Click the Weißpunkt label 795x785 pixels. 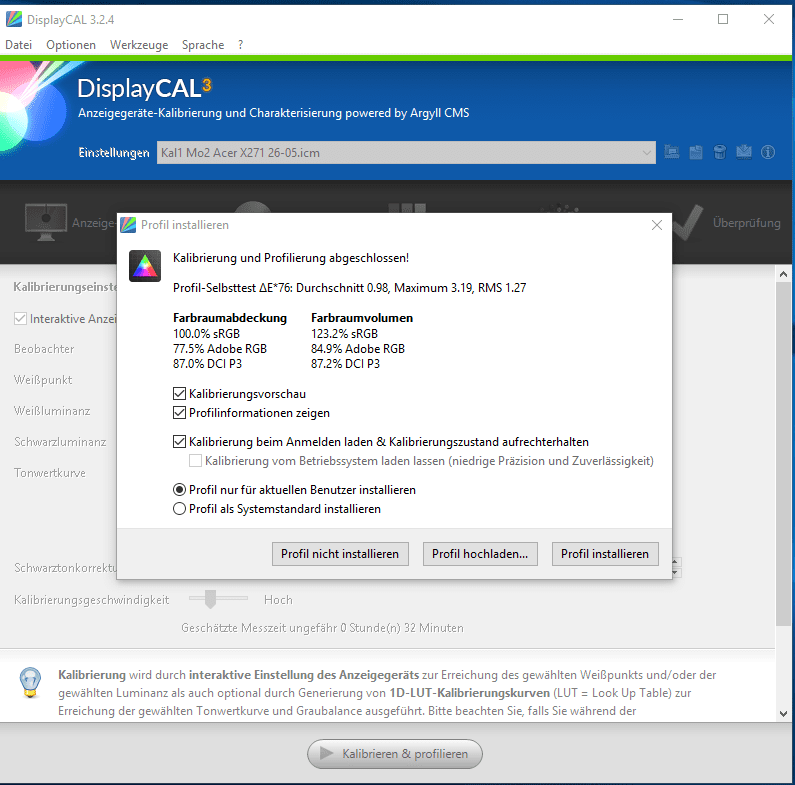(x=43, y=380)
